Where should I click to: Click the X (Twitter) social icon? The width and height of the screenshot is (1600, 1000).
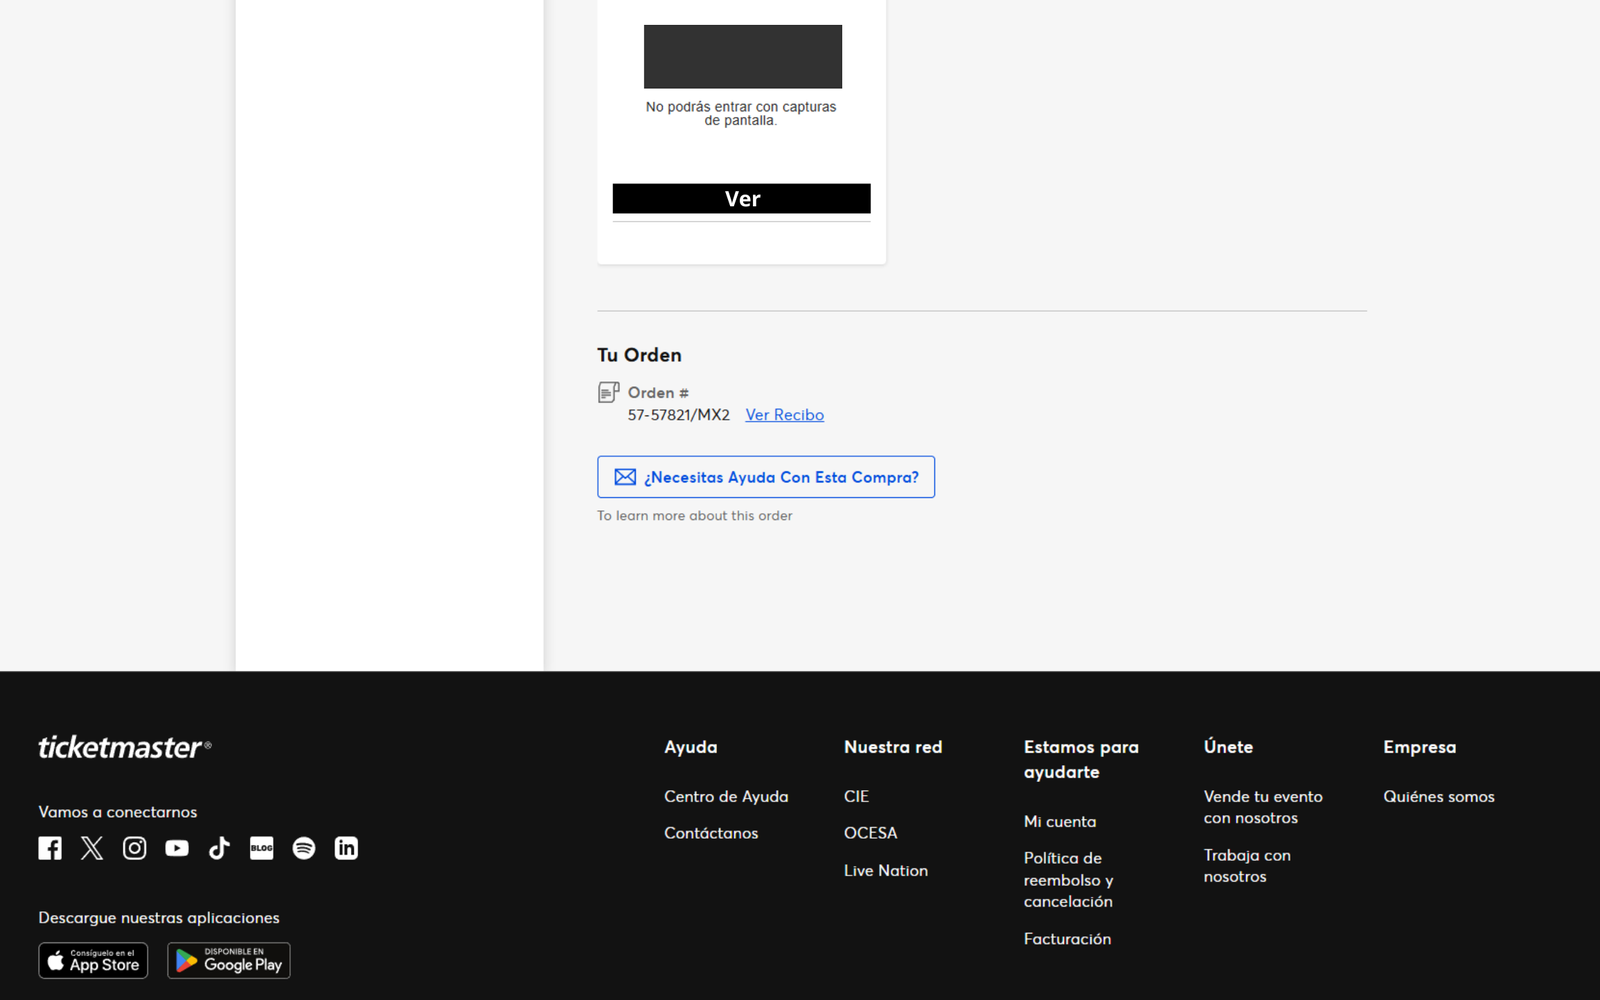pos(92,848)
